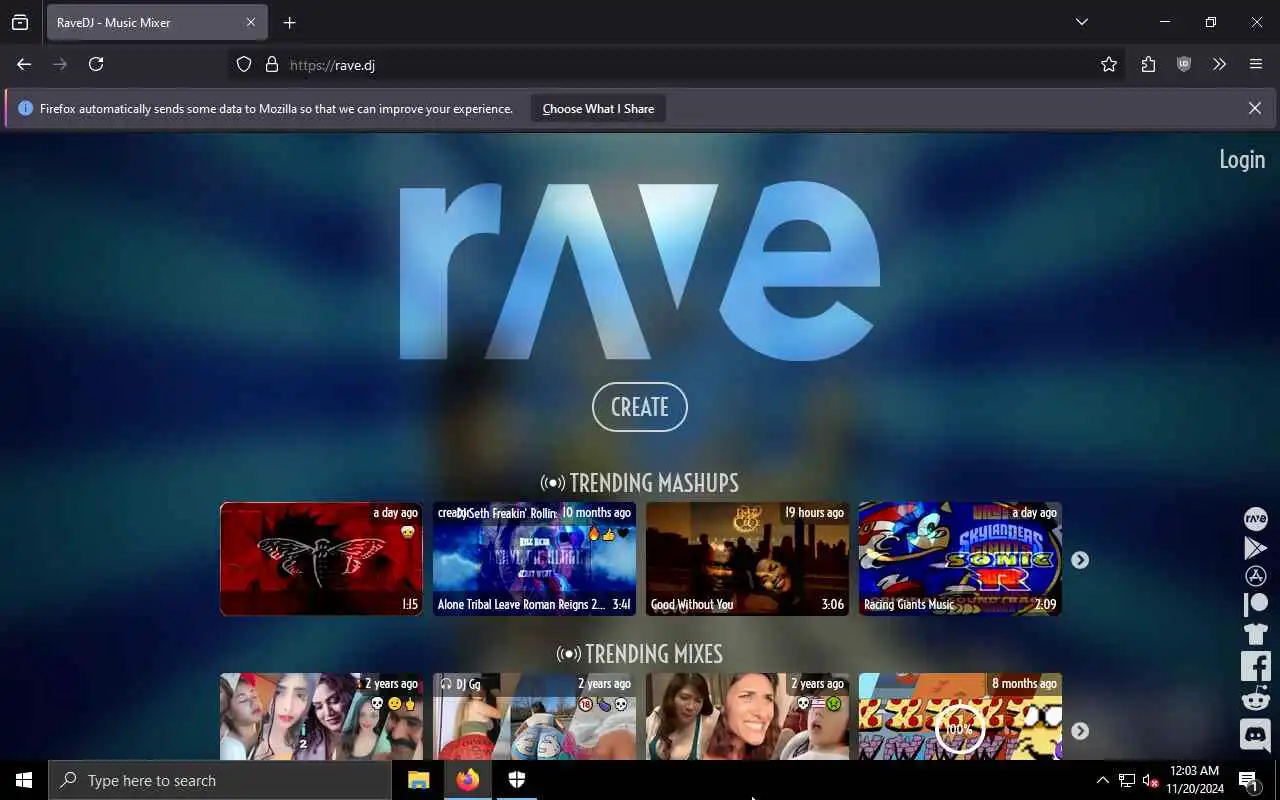Open the Firefox extensions puzzle icon
1280x800 pixels.
click(1148, 64)
